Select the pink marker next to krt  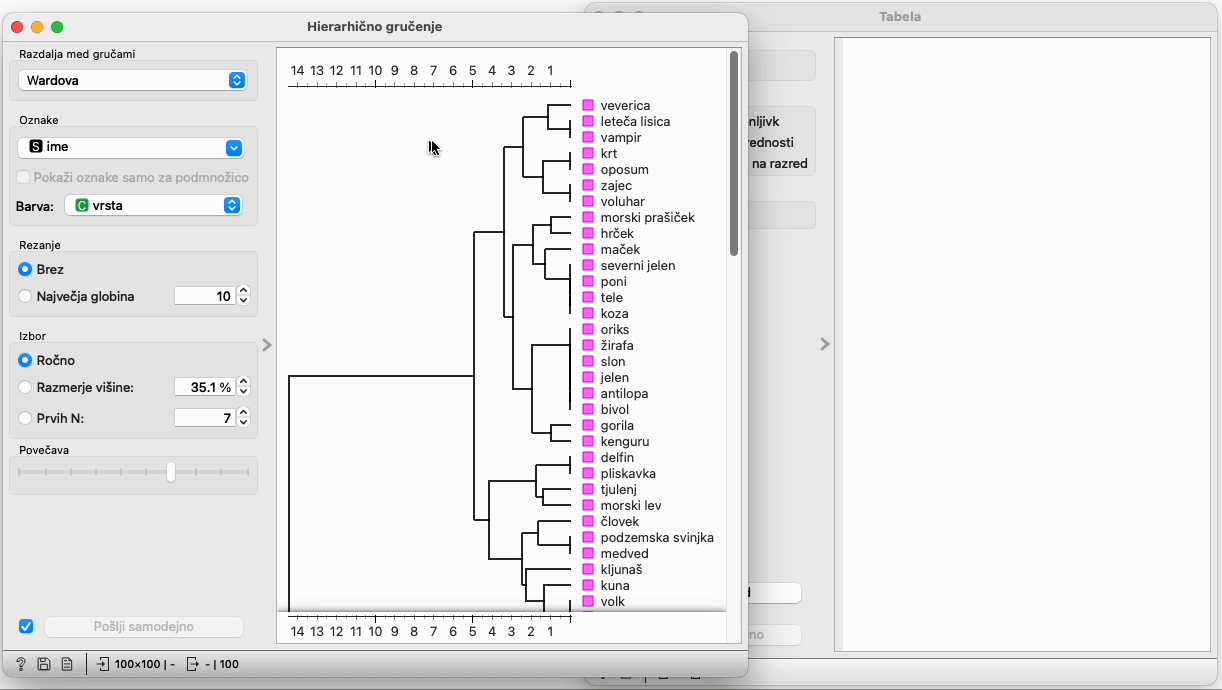click(588, 153)
